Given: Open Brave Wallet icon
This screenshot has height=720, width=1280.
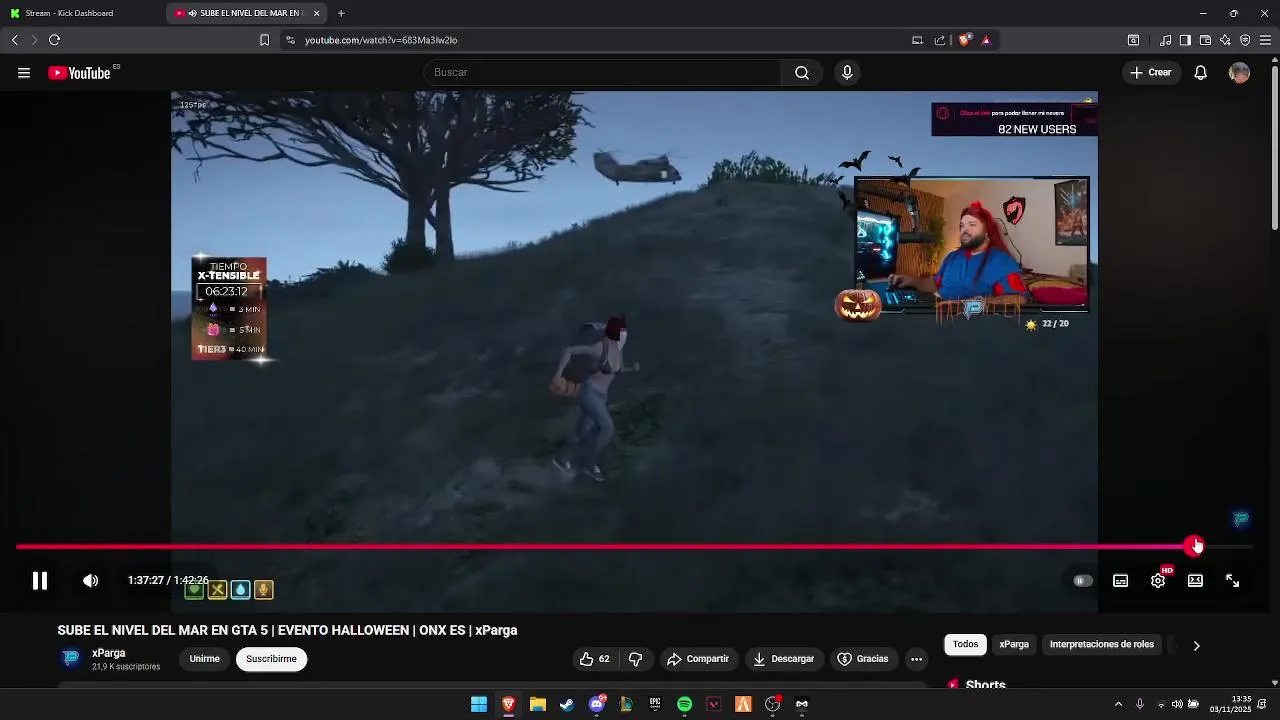Looking at the screenshot, I should click(x=1205, y=40).
